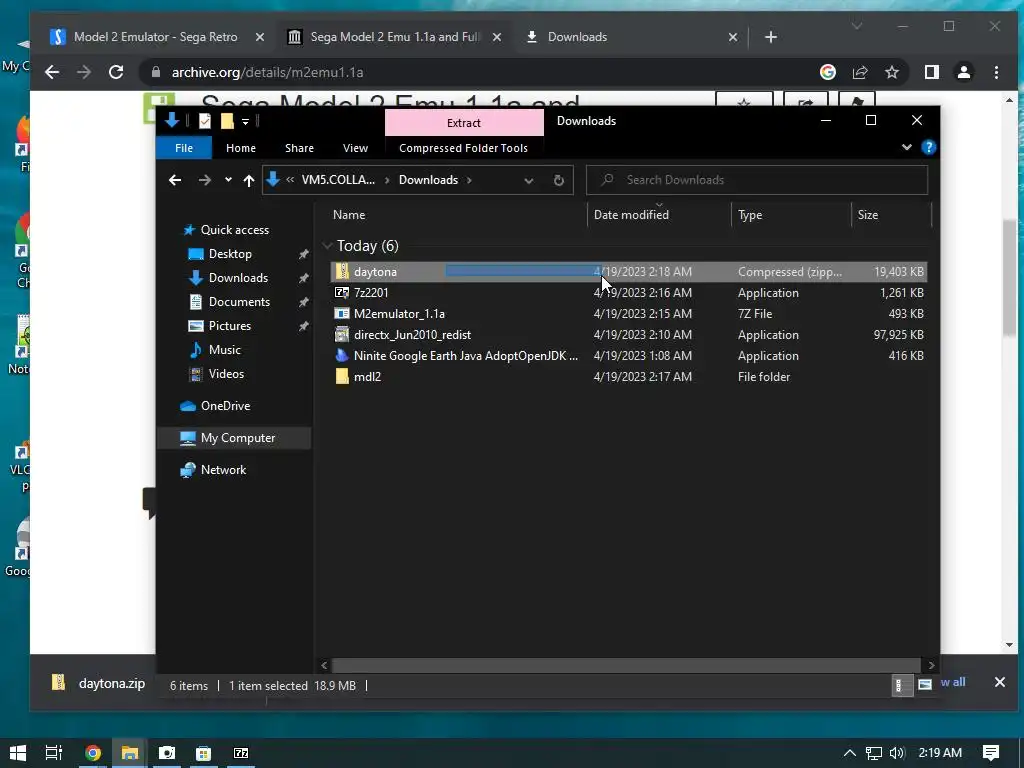Open 7-Zip from the taskbar
This screenshot has width=1024, height=768.
(241, 753)
